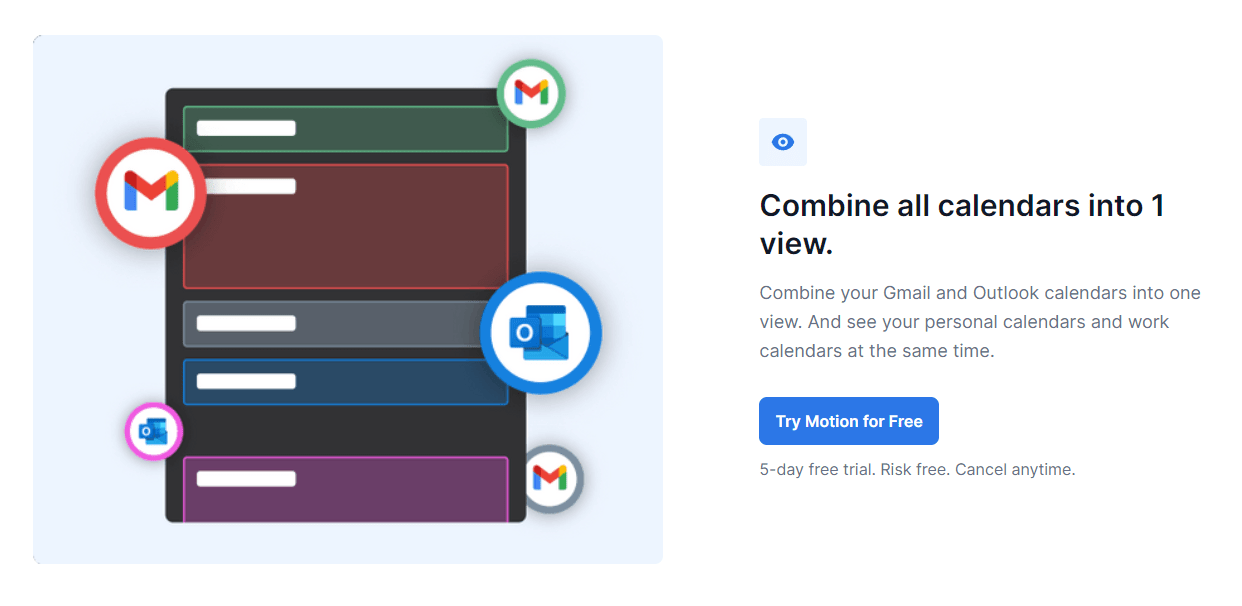
Task: Click the white title bar in gray event
Action: tap(246, 323)
